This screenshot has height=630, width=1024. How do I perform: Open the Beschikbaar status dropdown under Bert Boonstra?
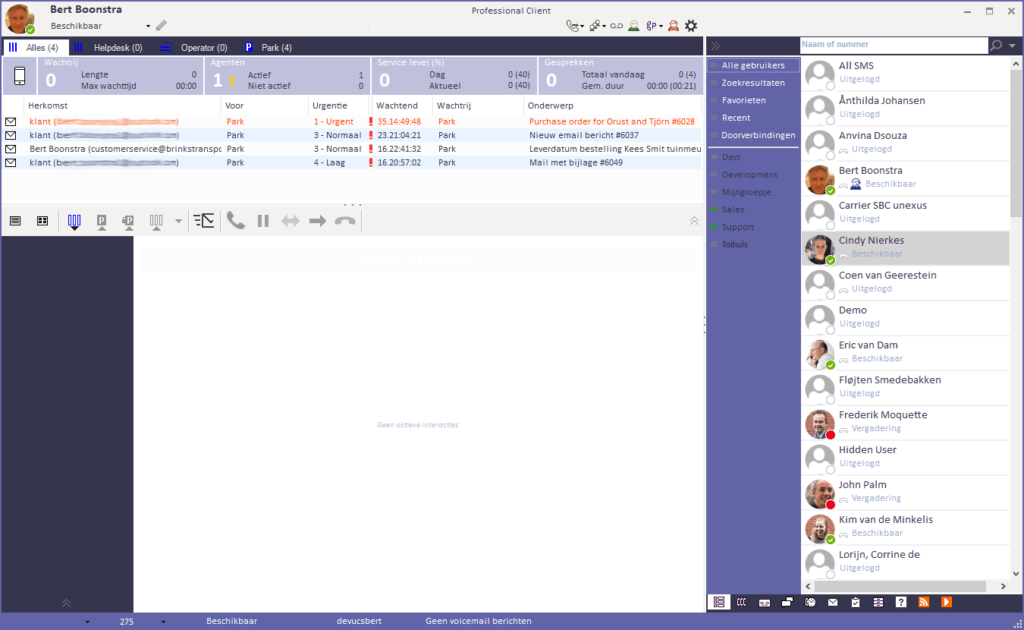click(100, 26)
